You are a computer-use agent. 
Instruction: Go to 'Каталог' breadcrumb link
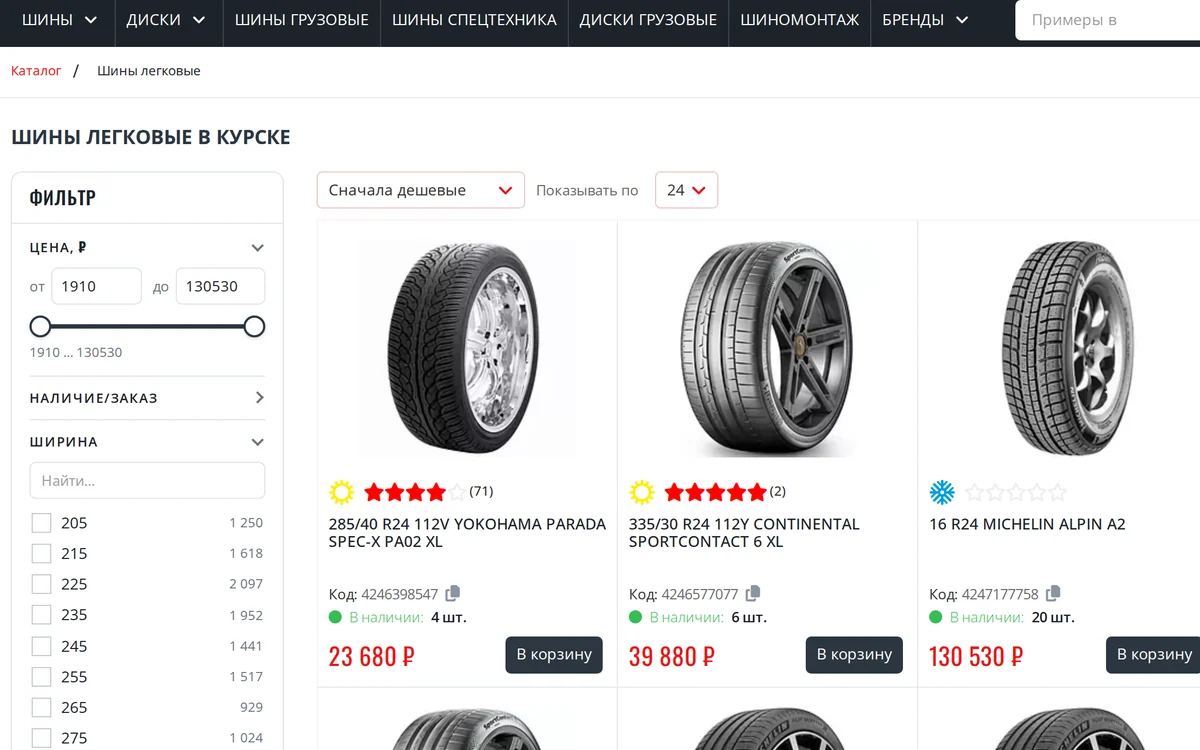coord(36,71)
